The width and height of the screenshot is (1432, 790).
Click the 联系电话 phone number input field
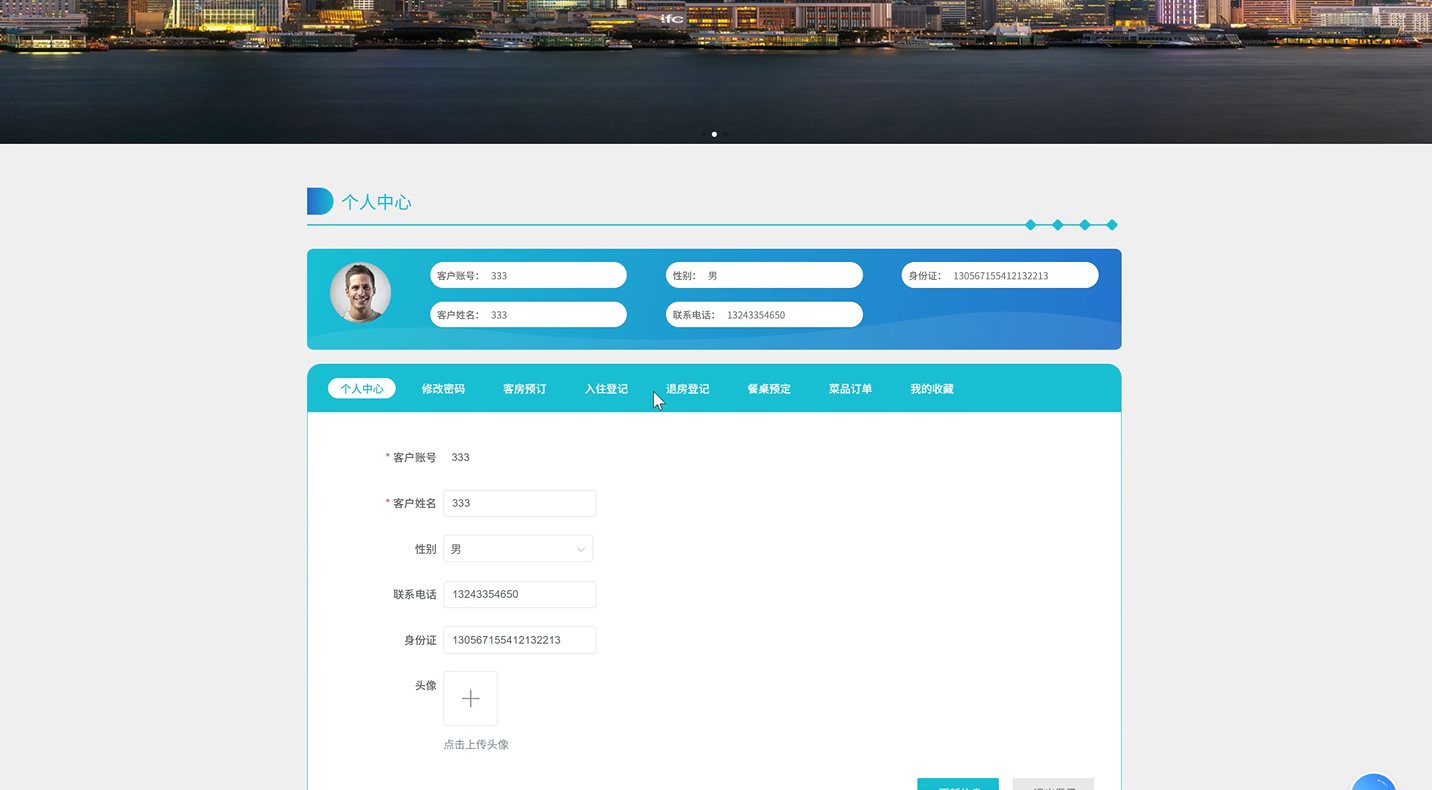519,594
